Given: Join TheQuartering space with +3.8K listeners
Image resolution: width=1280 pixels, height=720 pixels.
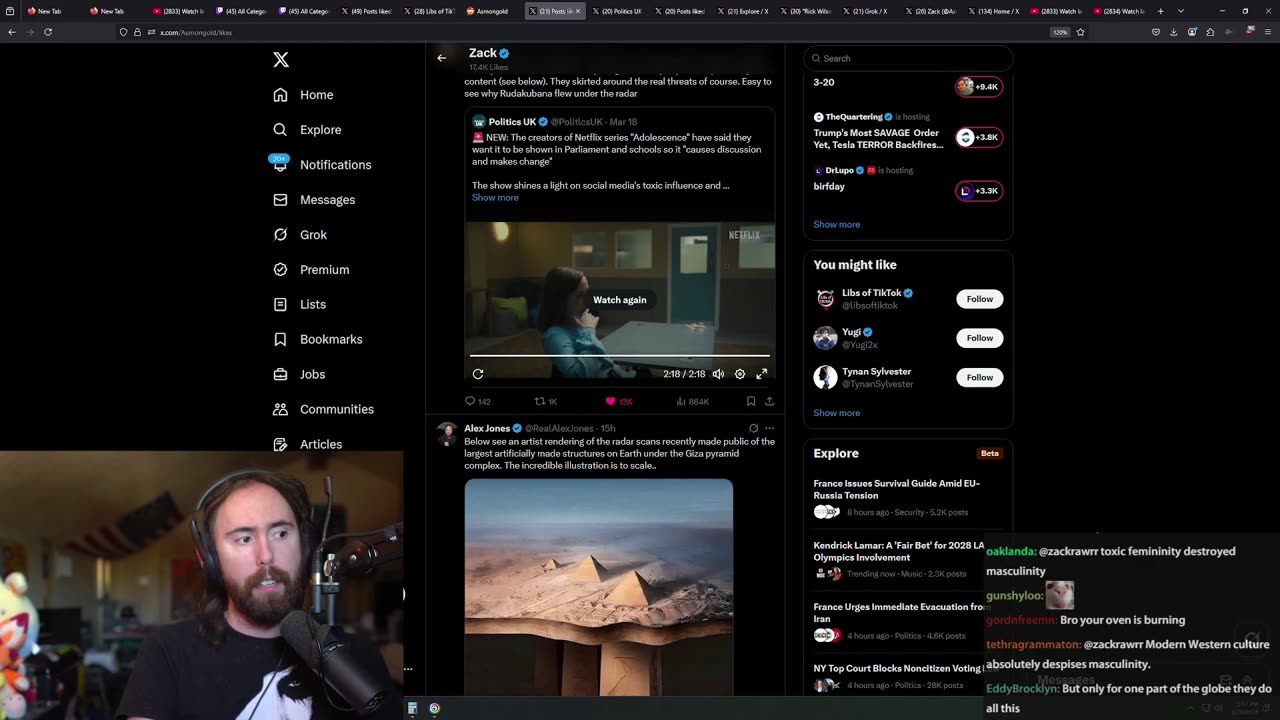Looking at the screenshot, I should [979, 137].
